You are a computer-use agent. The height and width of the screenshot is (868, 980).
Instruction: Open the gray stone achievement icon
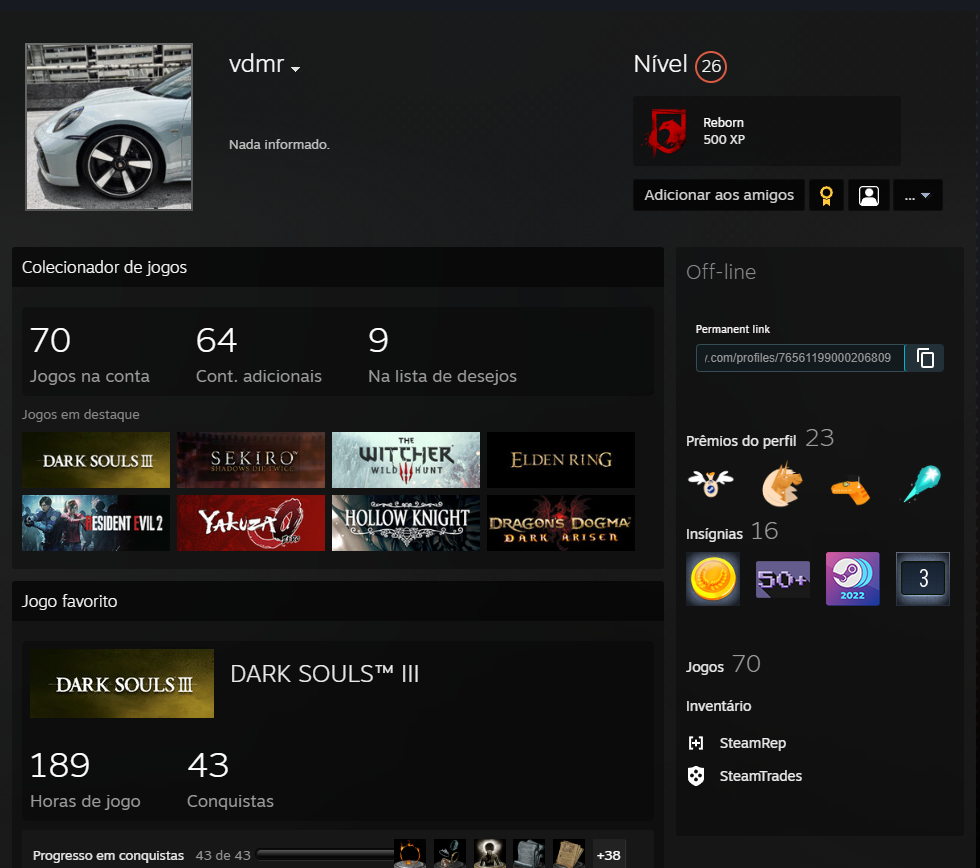tap(529, 854)
